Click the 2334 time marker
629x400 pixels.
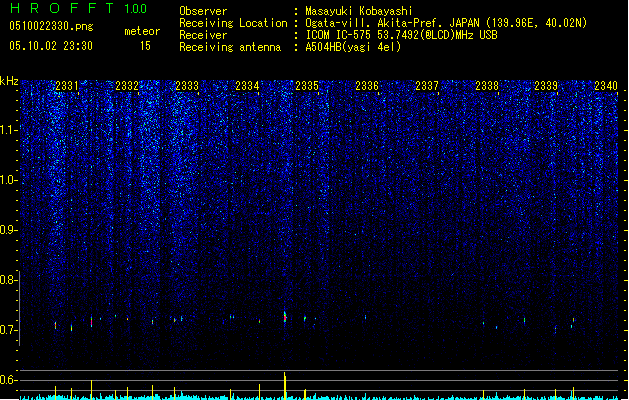[x=247, y=86]
